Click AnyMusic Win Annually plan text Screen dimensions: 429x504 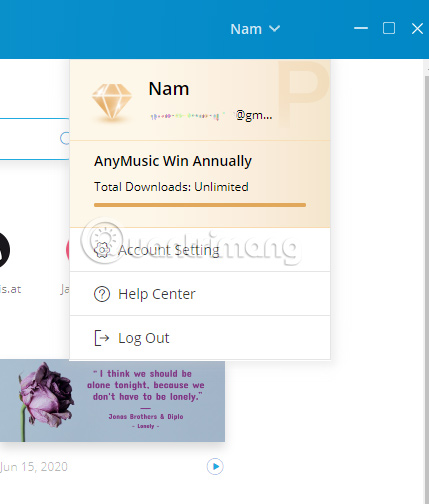173,161
